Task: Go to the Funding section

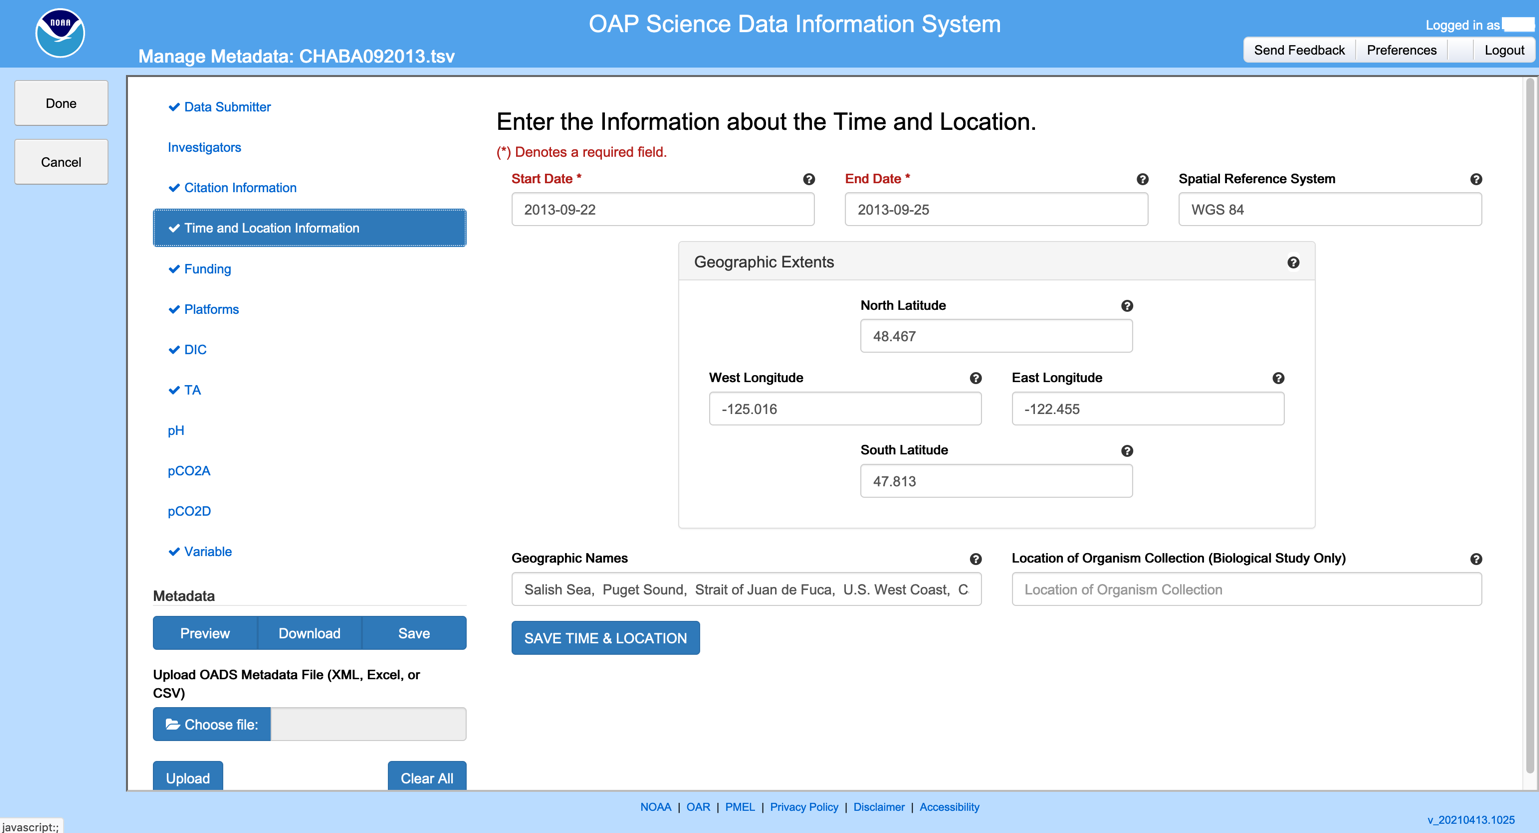Action: tap(207, 269)
